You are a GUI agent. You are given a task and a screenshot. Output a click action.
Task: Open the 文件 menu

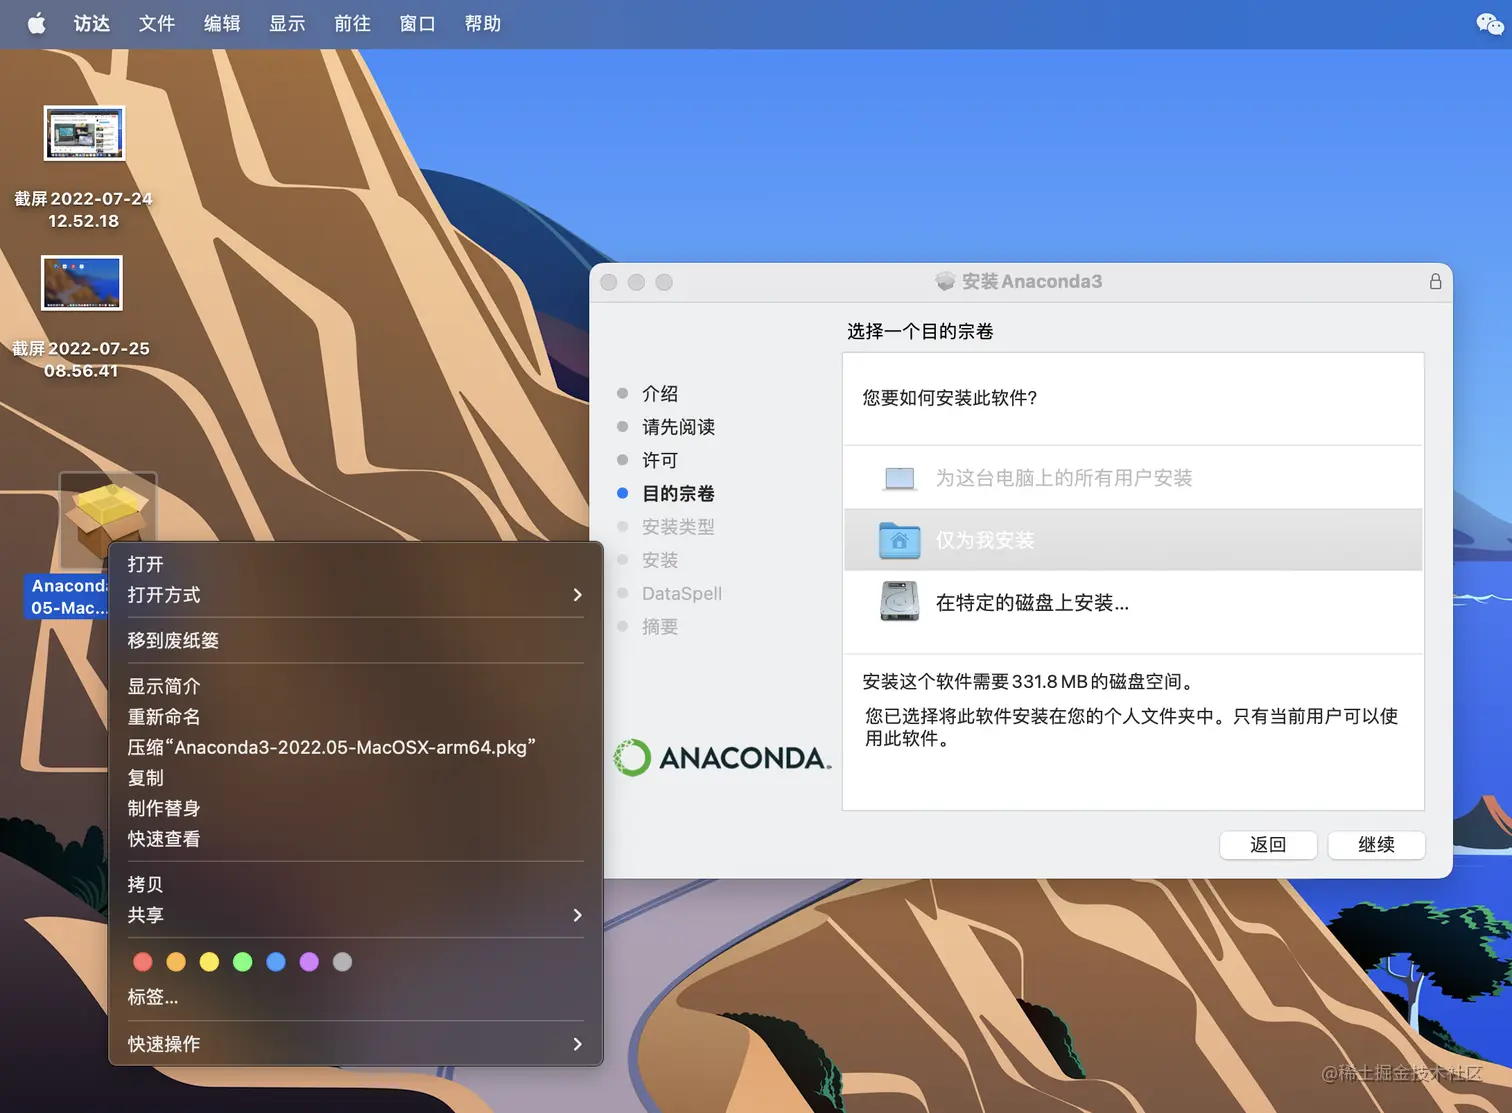[x=157, y=23]
